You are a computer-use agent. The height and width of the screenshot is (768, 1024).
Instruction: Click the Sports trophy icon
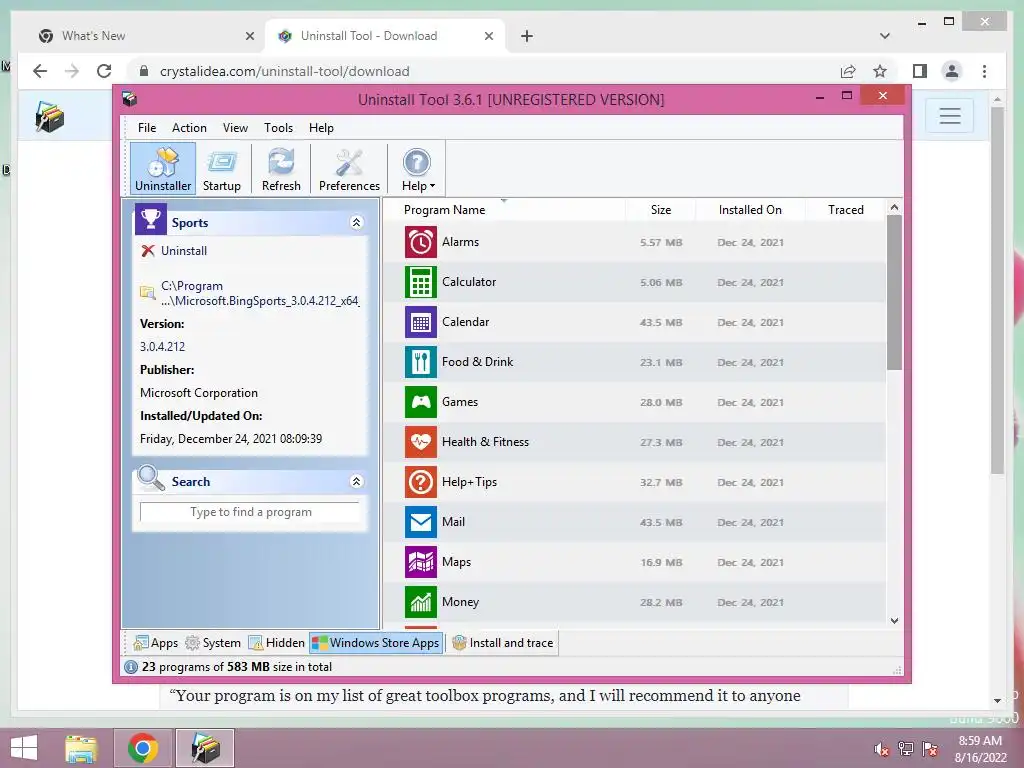pos(151,219)
